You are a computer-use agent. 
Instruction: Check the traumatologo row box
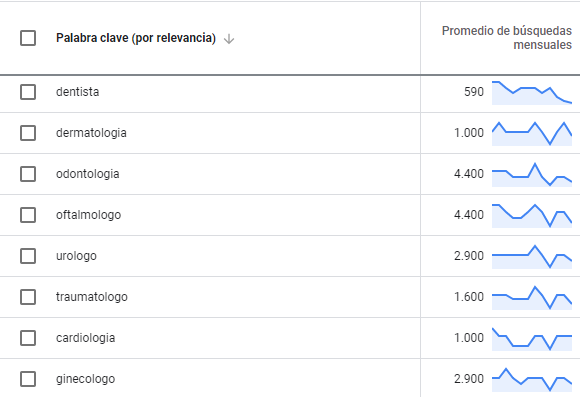pos(28,297)
